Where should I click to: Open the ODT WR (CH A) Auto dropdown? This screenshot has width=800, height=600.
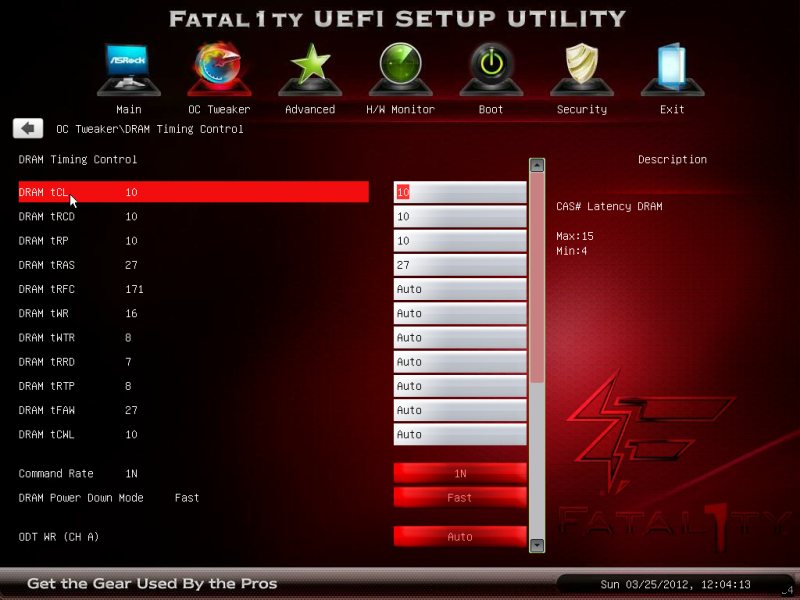coord(460,537)
